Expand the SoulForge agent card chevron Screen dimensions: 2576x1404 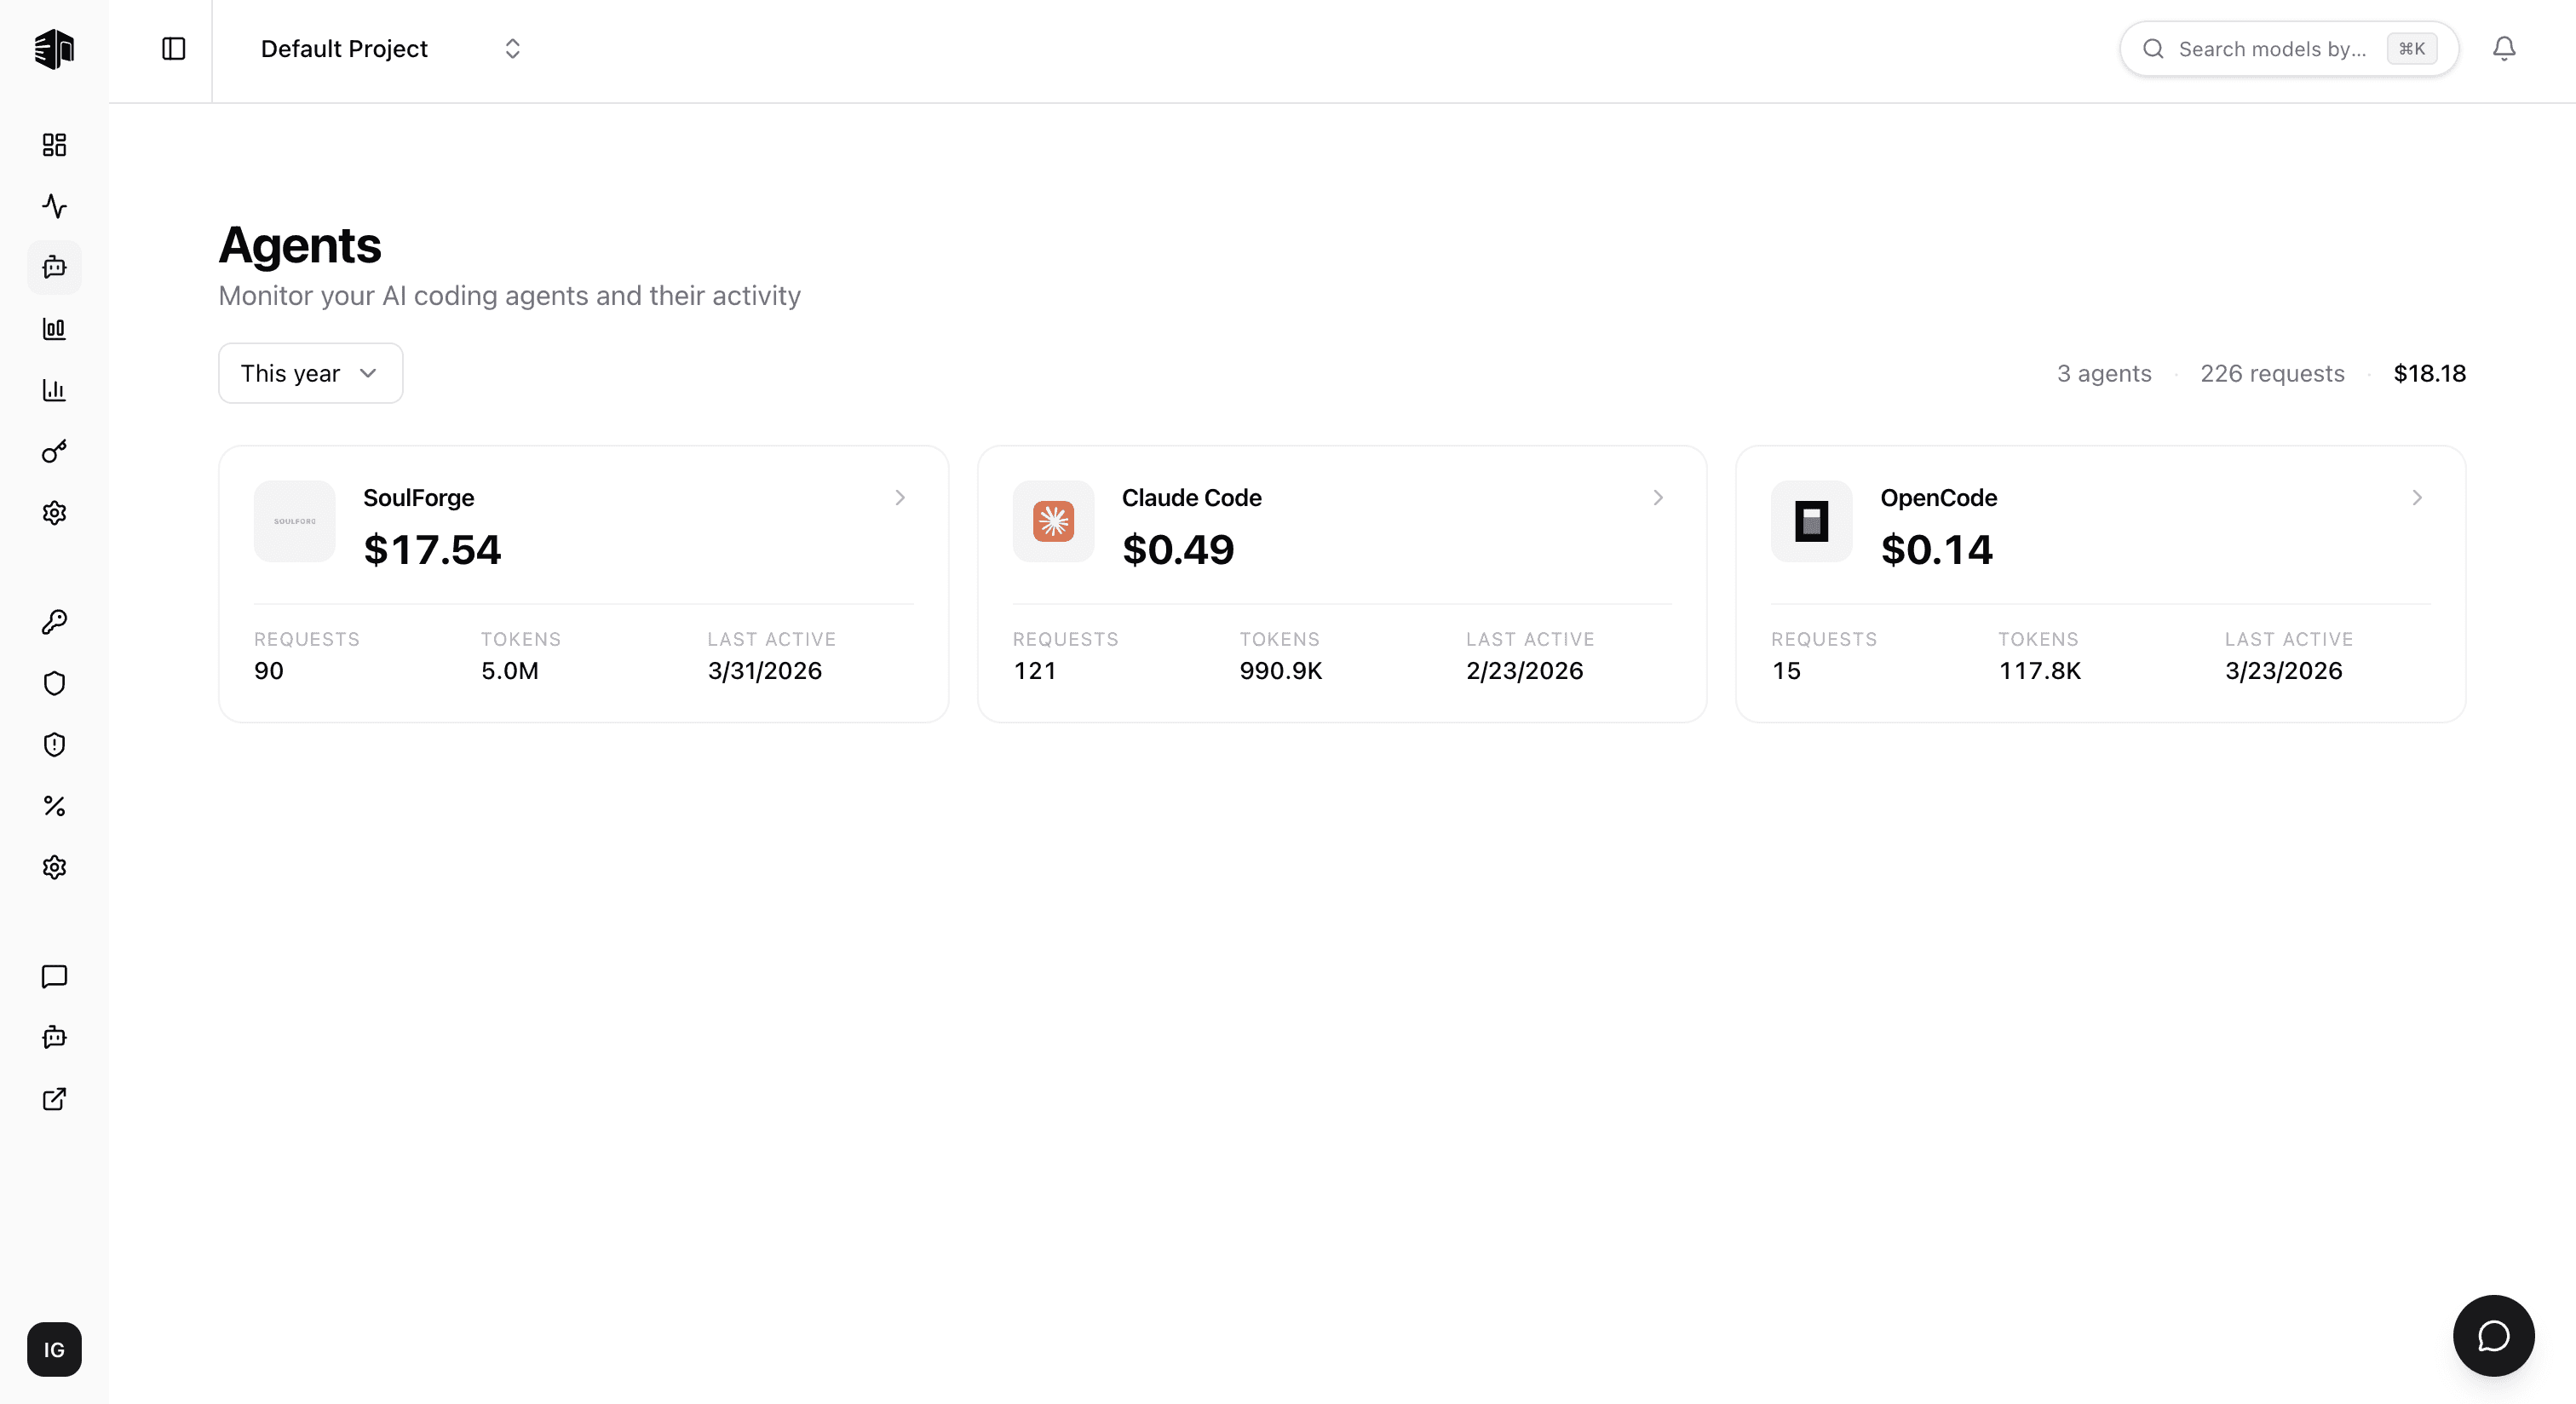pyautogui.click(x=899, y=498)
